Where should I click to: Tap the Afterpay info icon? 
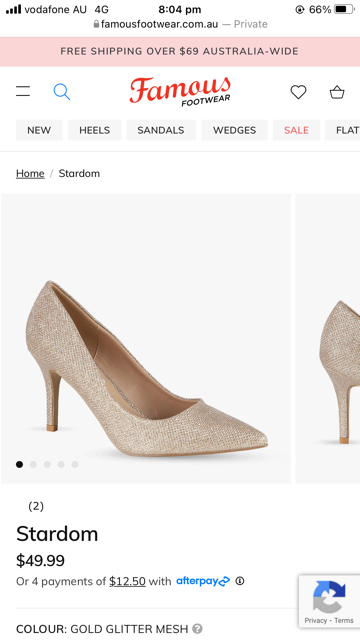(240, 580)
